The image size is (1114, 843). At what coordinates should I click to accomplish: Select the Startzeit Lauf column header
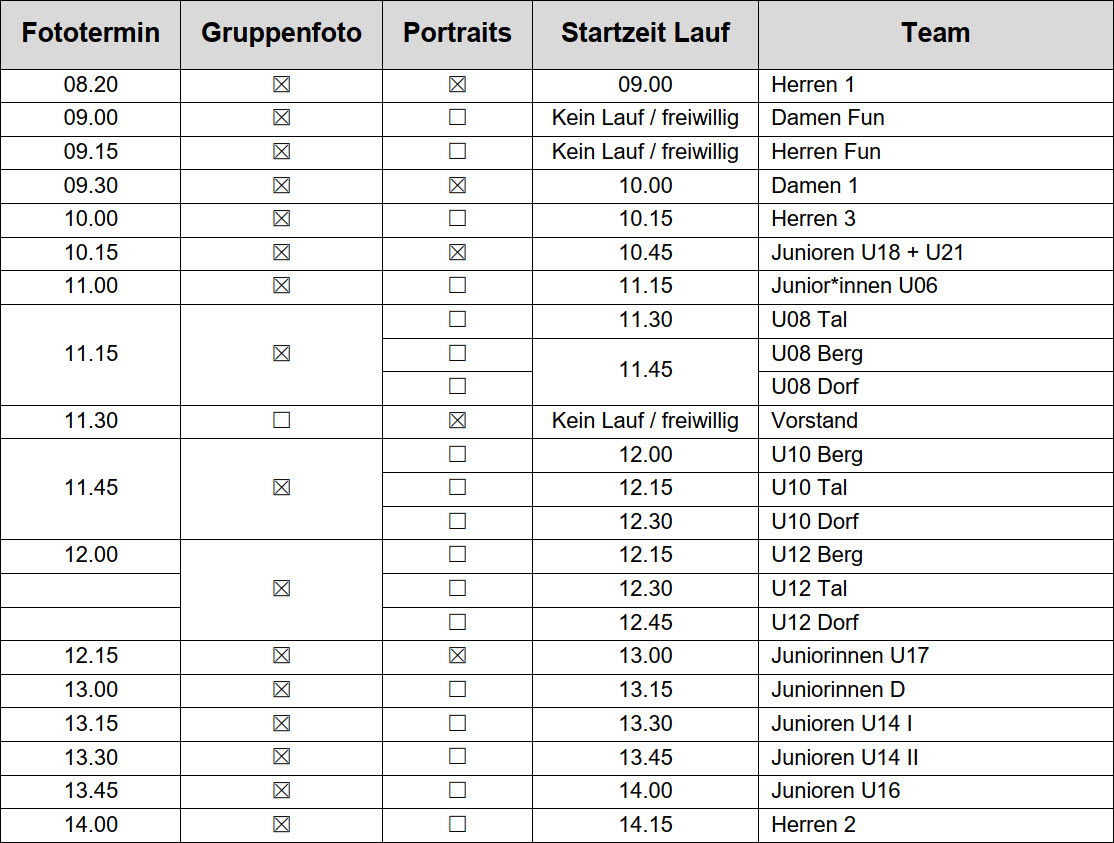tap(645, 34)
